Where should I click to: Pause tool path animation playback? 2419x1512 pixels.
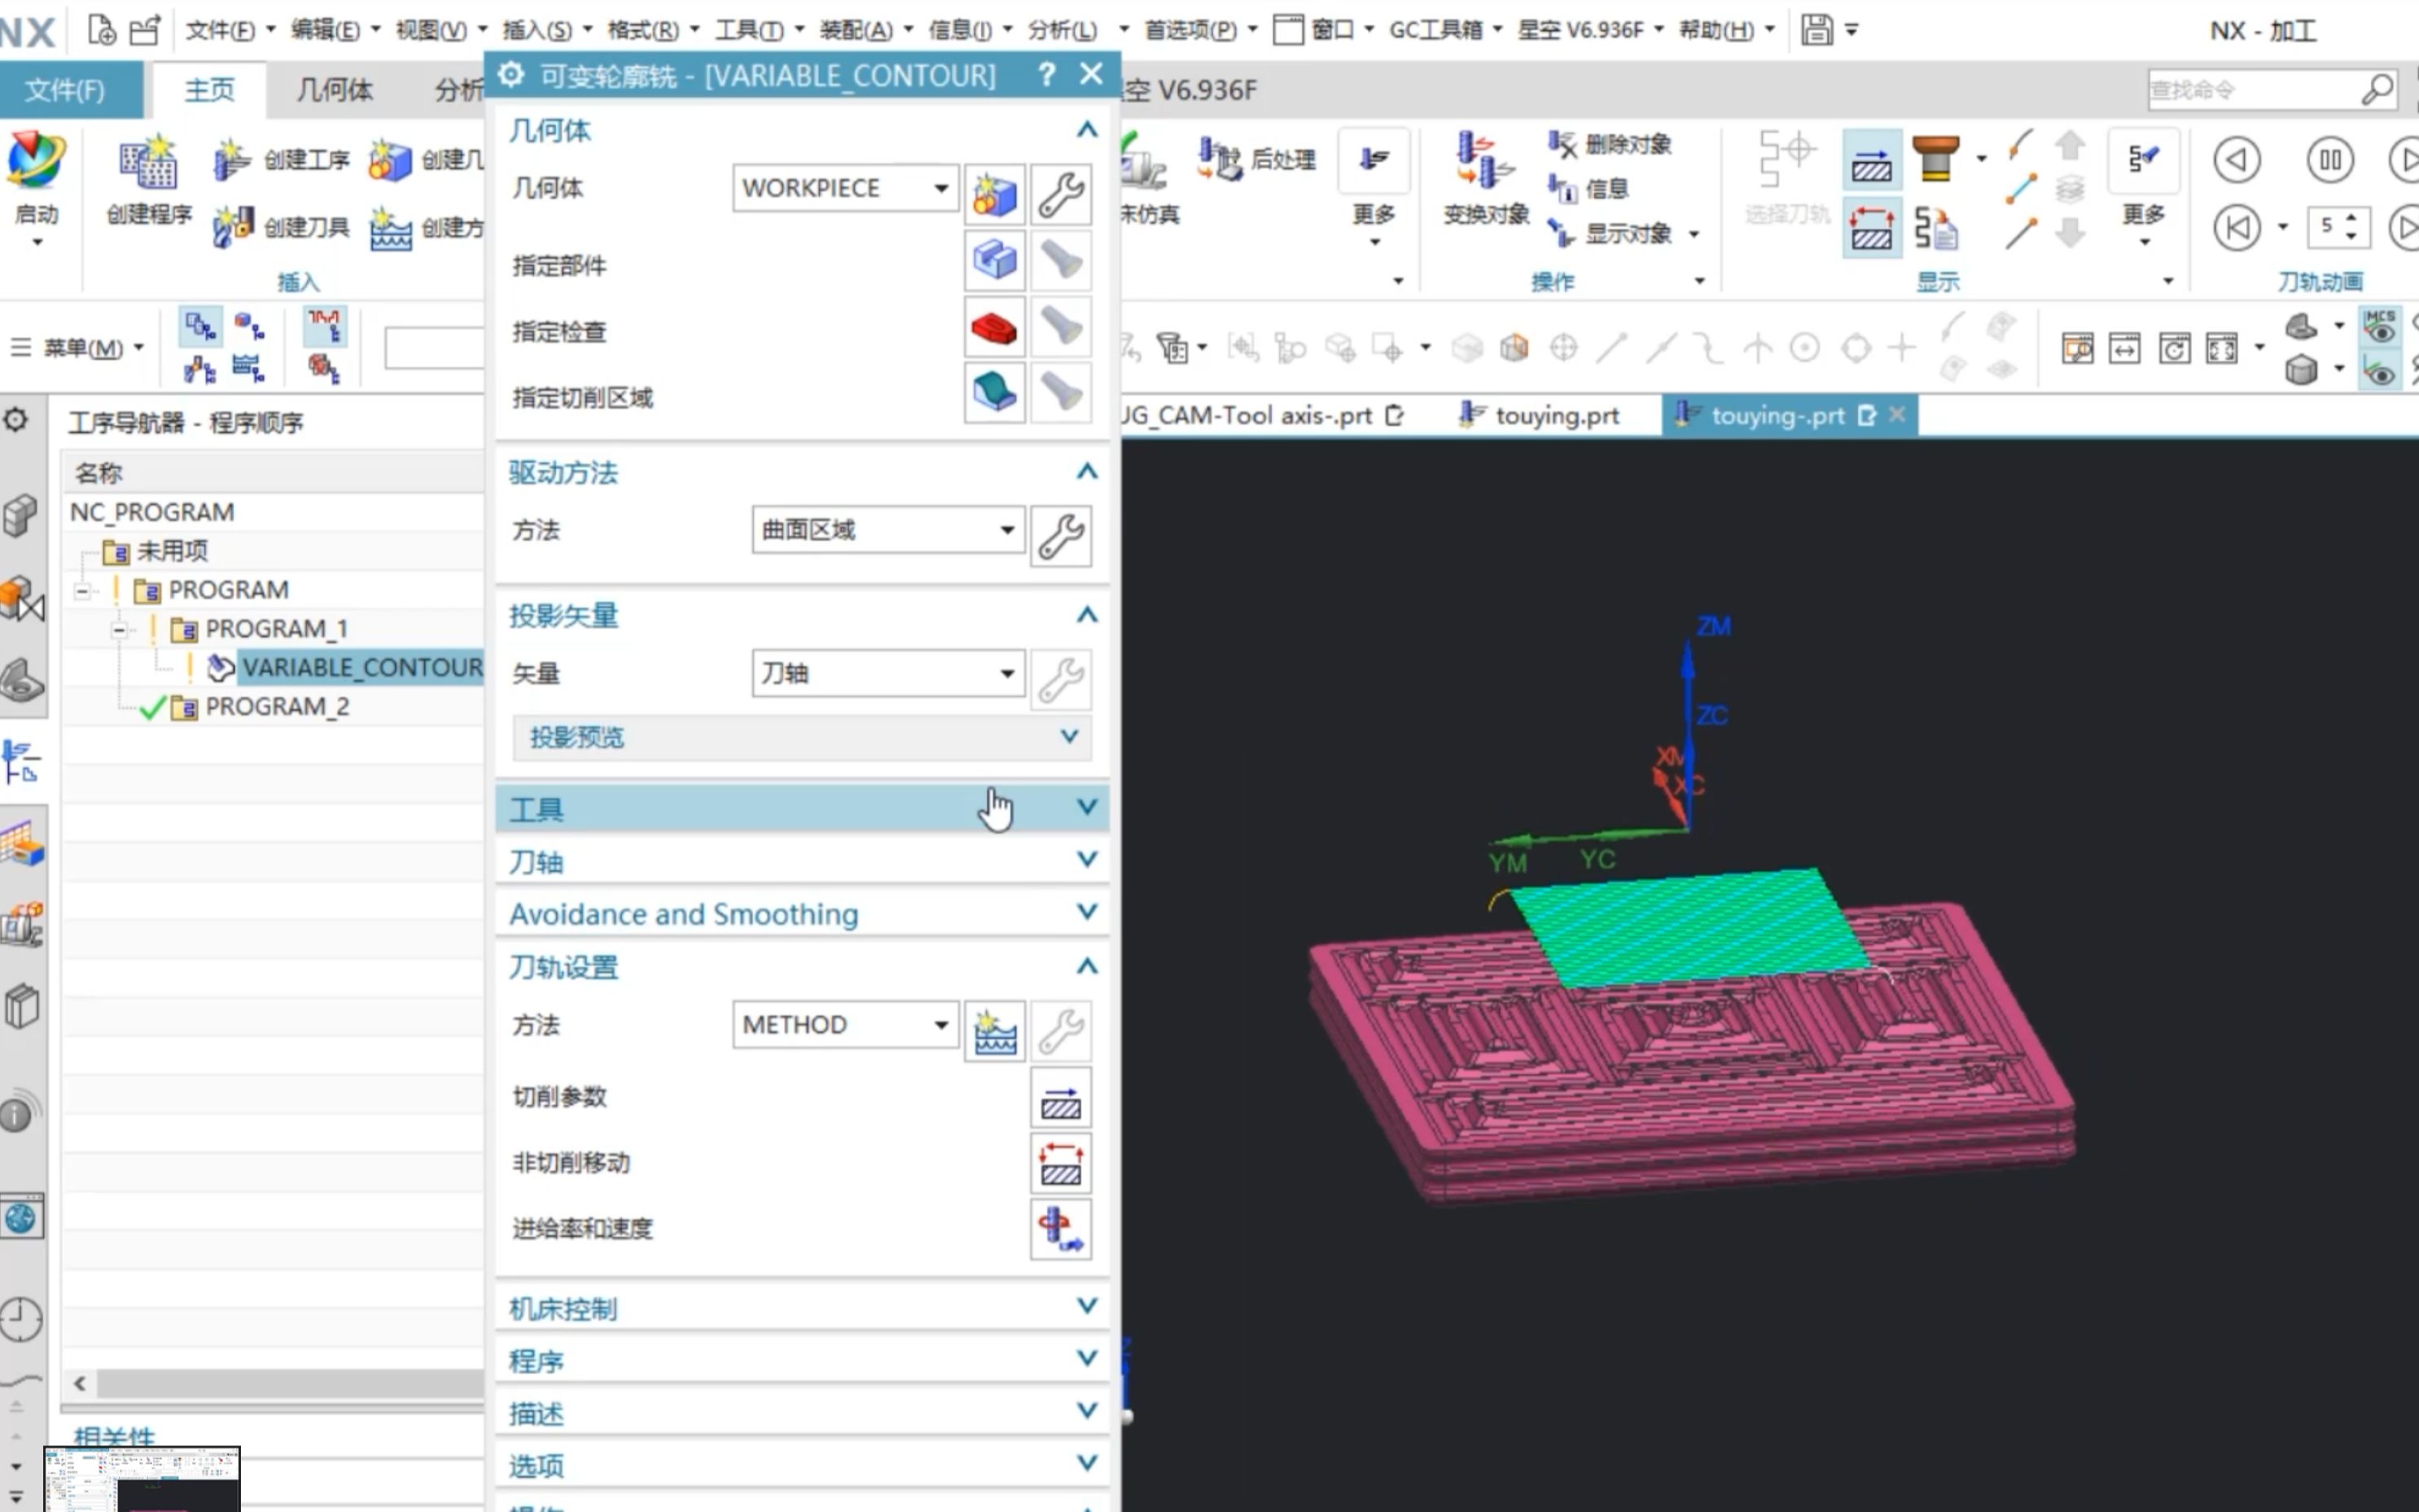click(x=2329, y=160)
